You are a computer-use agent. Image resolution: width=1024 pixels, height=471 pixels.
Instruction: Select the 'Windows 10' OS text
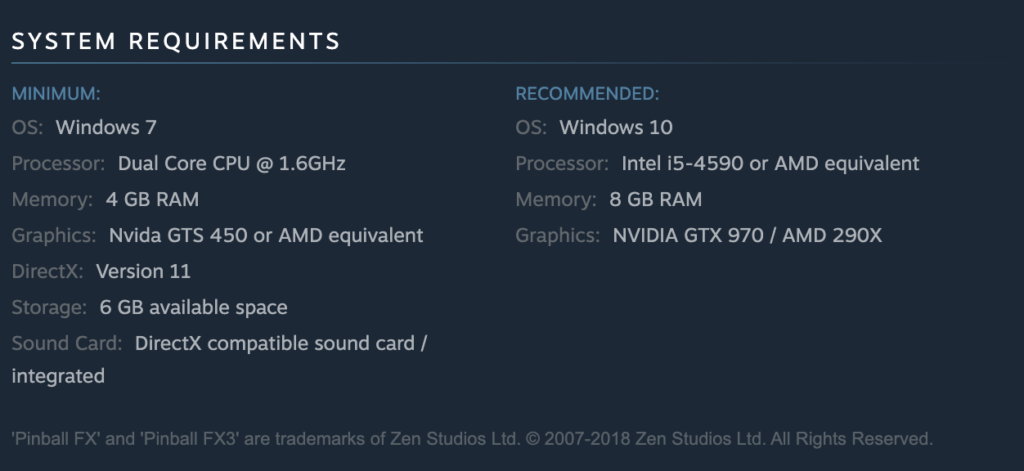click(x=616, y=128)
